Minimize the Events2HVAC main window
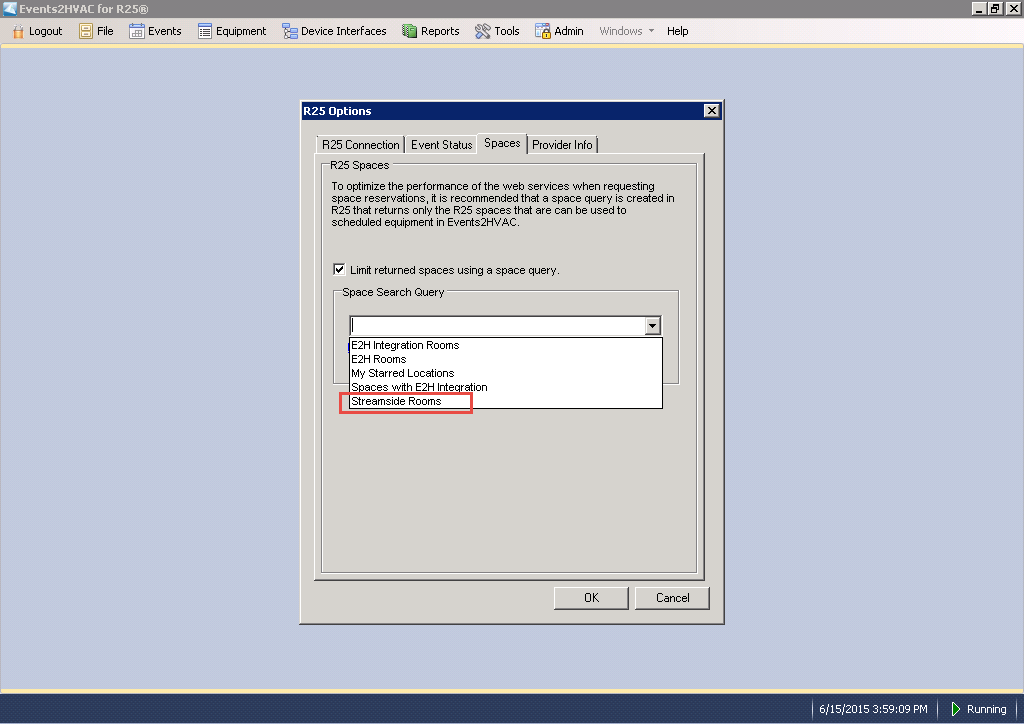1024x724 pixels. click(x=979, y=8)
